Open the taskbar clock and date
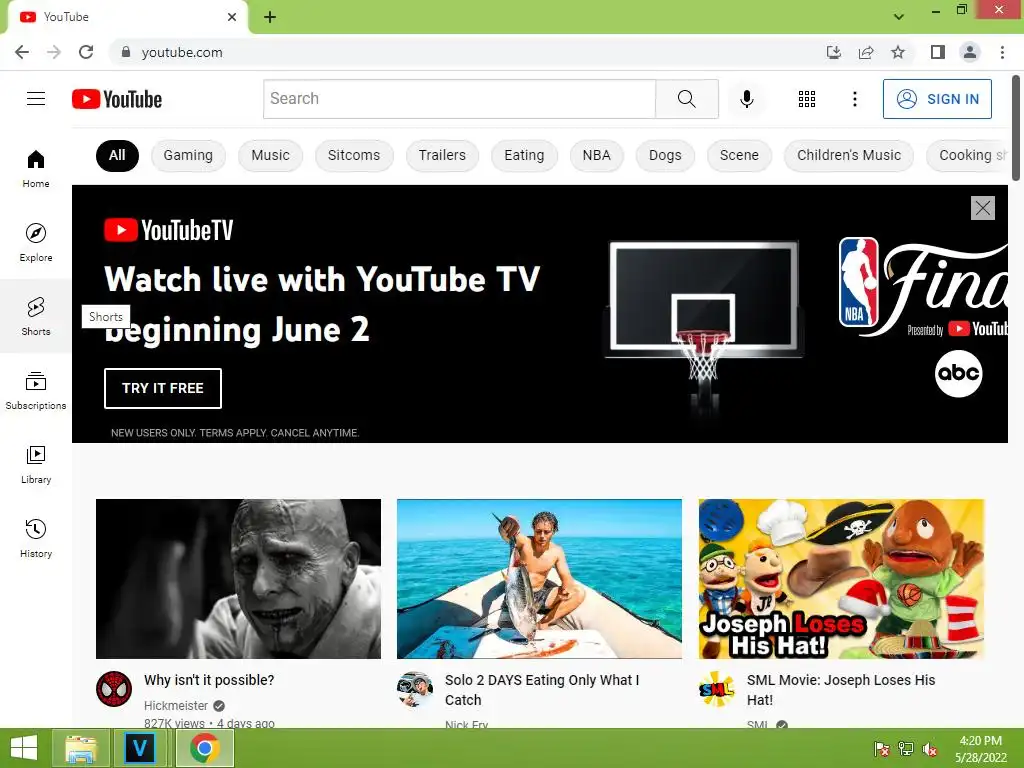This screenshot has height=768, width=1024. tap(981, 749)
